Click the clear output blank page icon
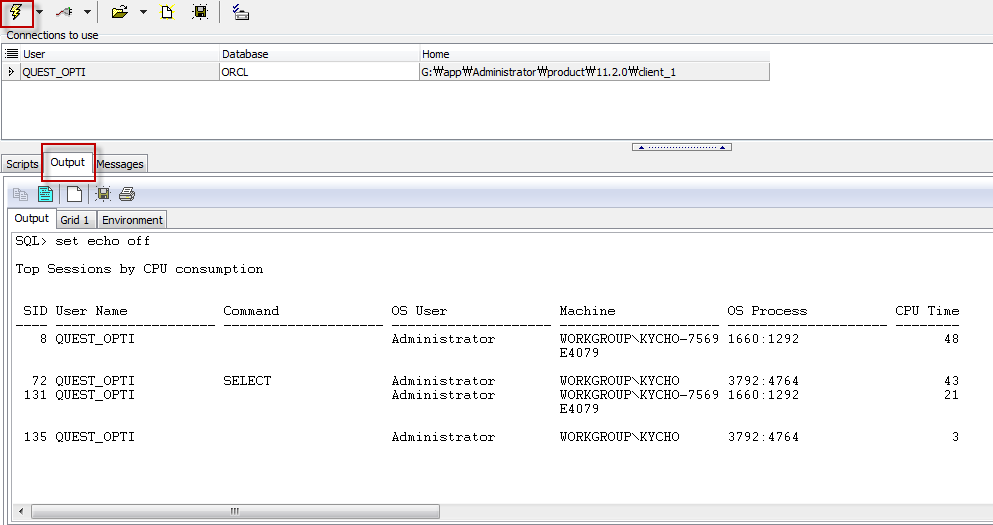This screenshot has width=993, height=525. (74, 194)
